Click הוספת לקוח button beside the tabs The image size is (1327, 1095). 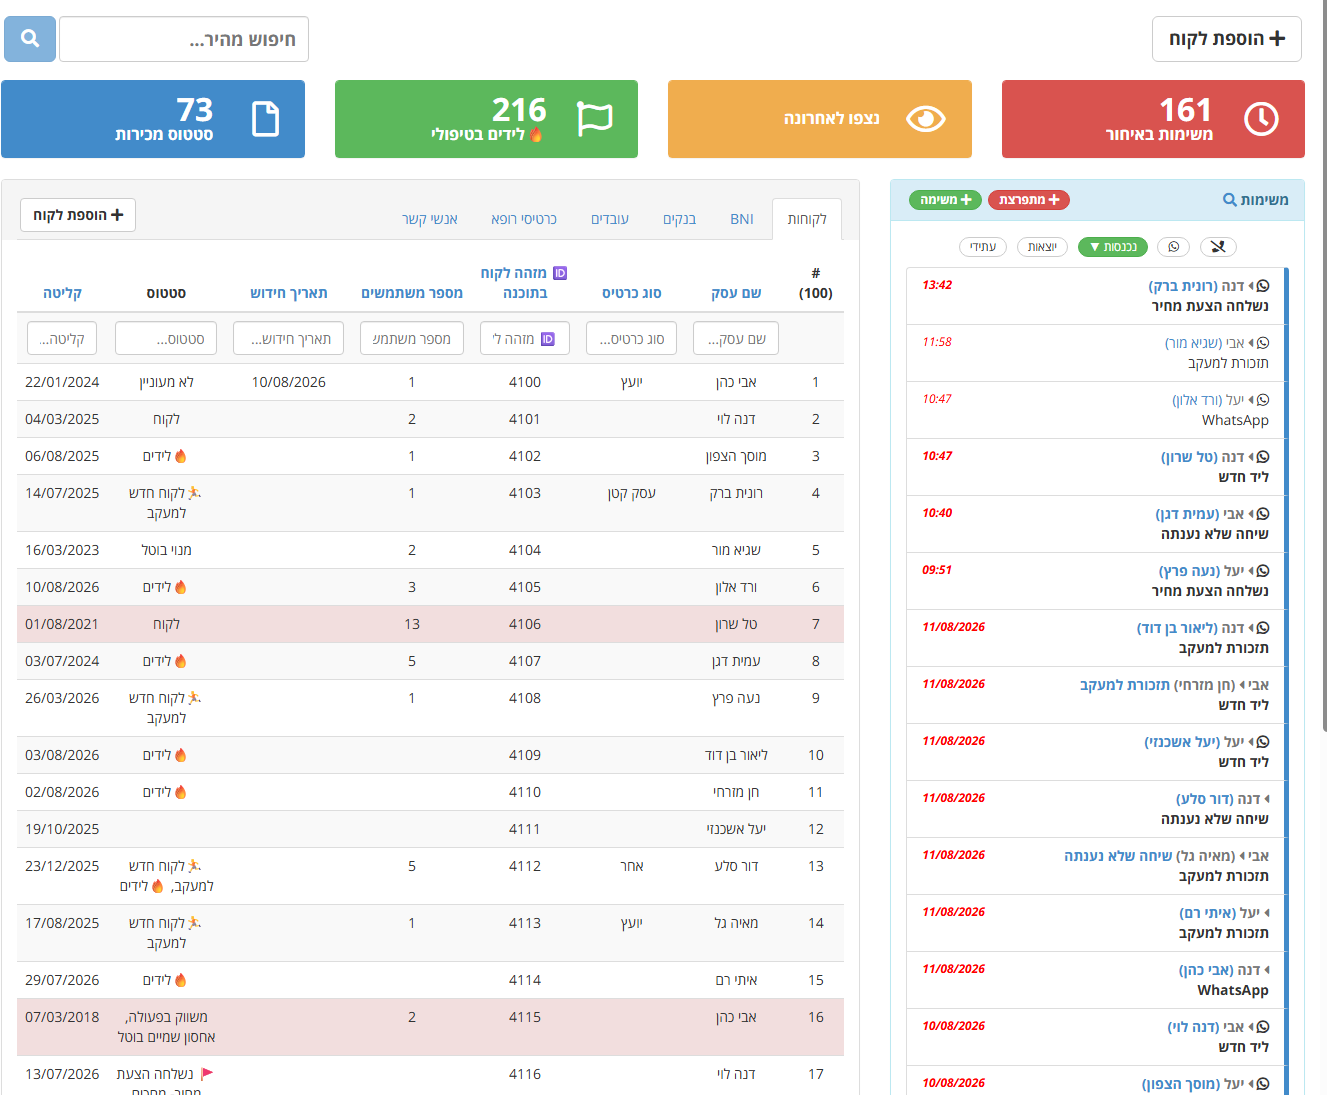(x=78, y=215)
